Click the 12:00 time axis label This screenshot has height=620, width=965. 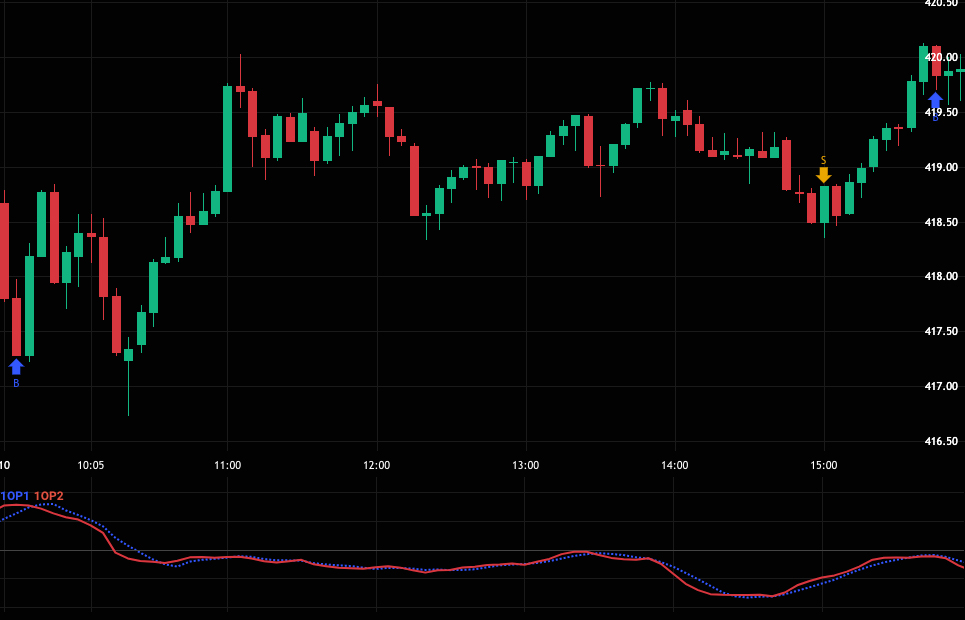click(377, 465)
